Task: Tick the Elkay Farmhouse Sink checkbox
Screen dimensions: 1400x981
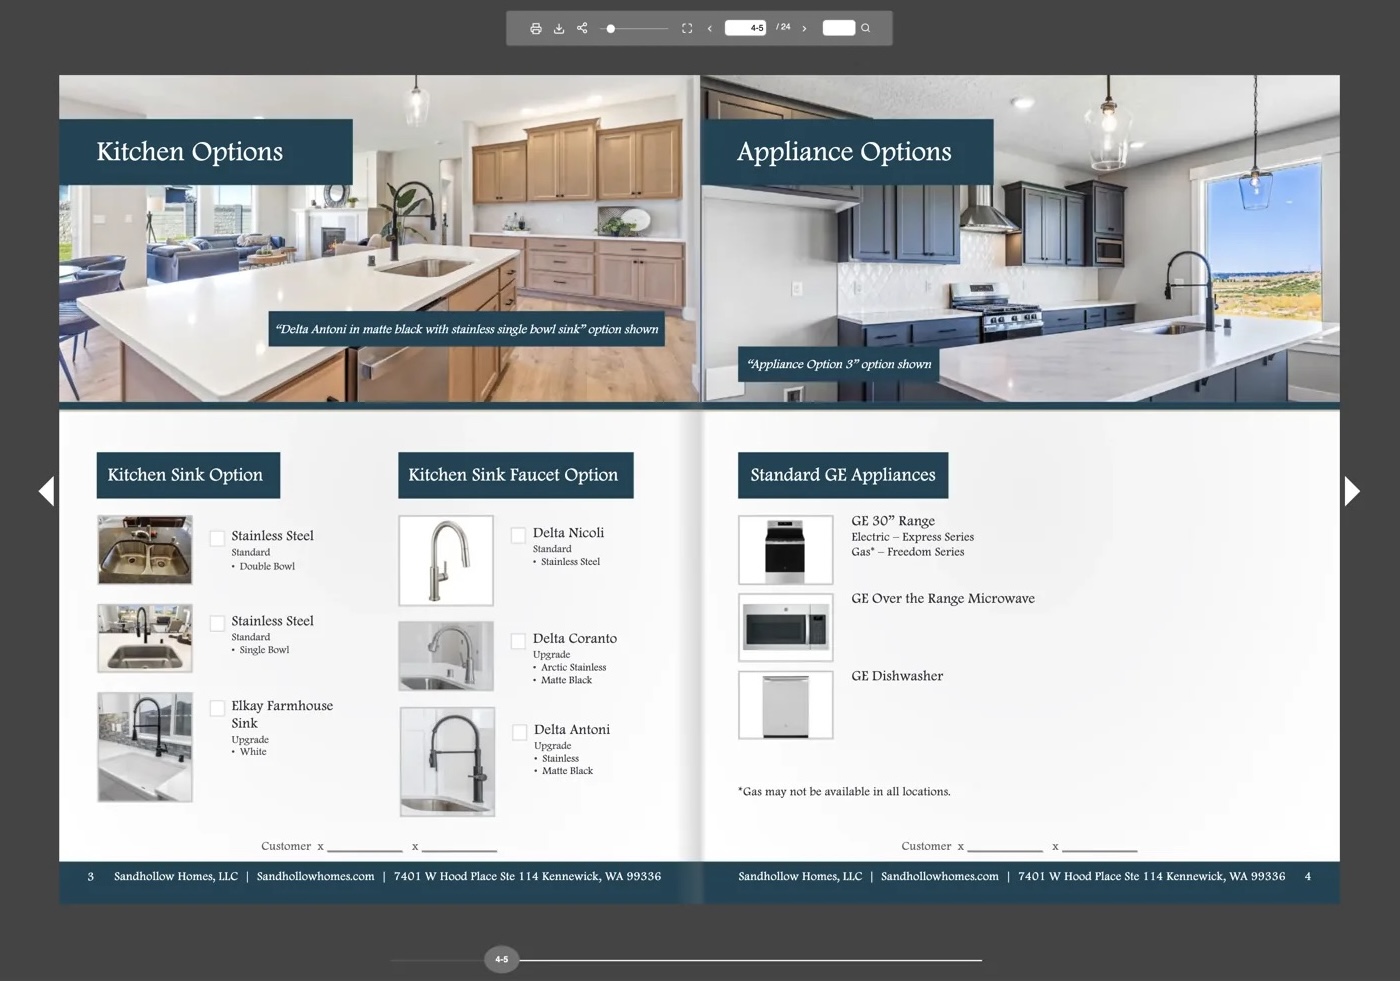Action: pyautogui.click(x=217, y=708)
